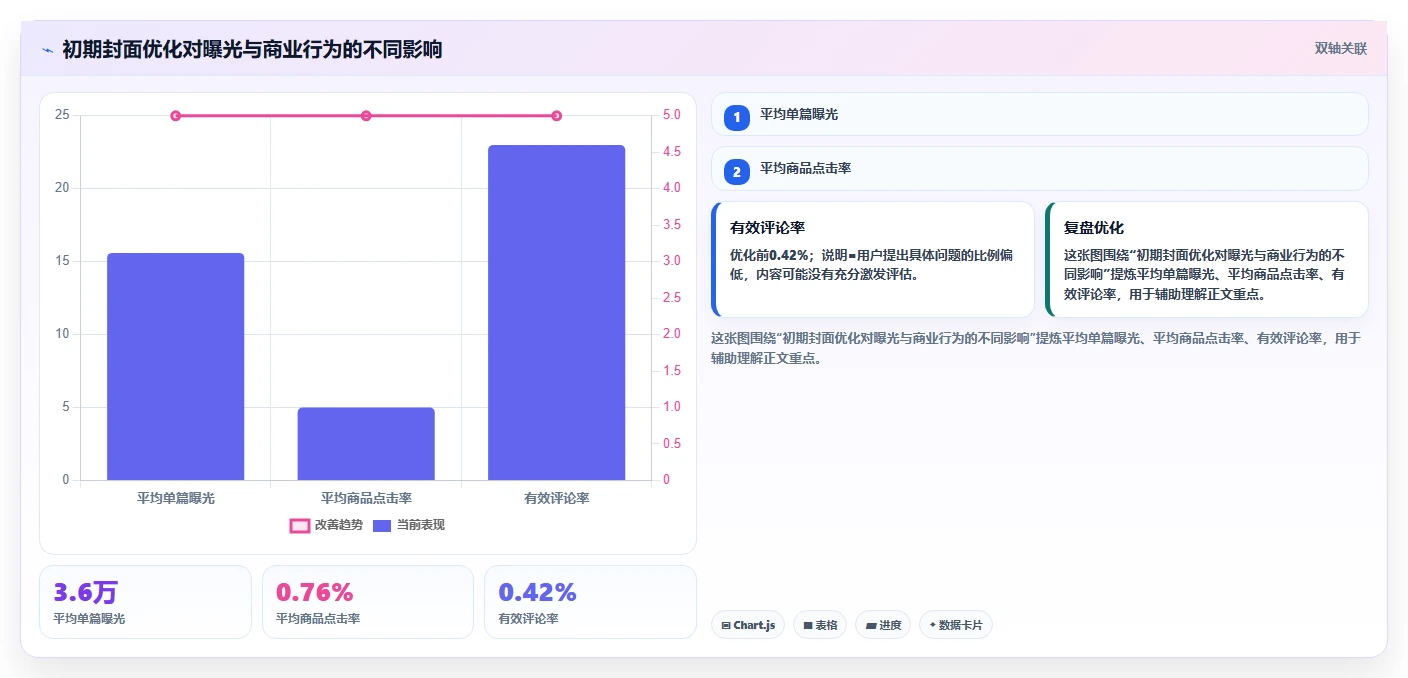Click the 平均商品点击率 bar in chart
The width and height of the screenshot is (1408, 678).
(x=366, y=443)
